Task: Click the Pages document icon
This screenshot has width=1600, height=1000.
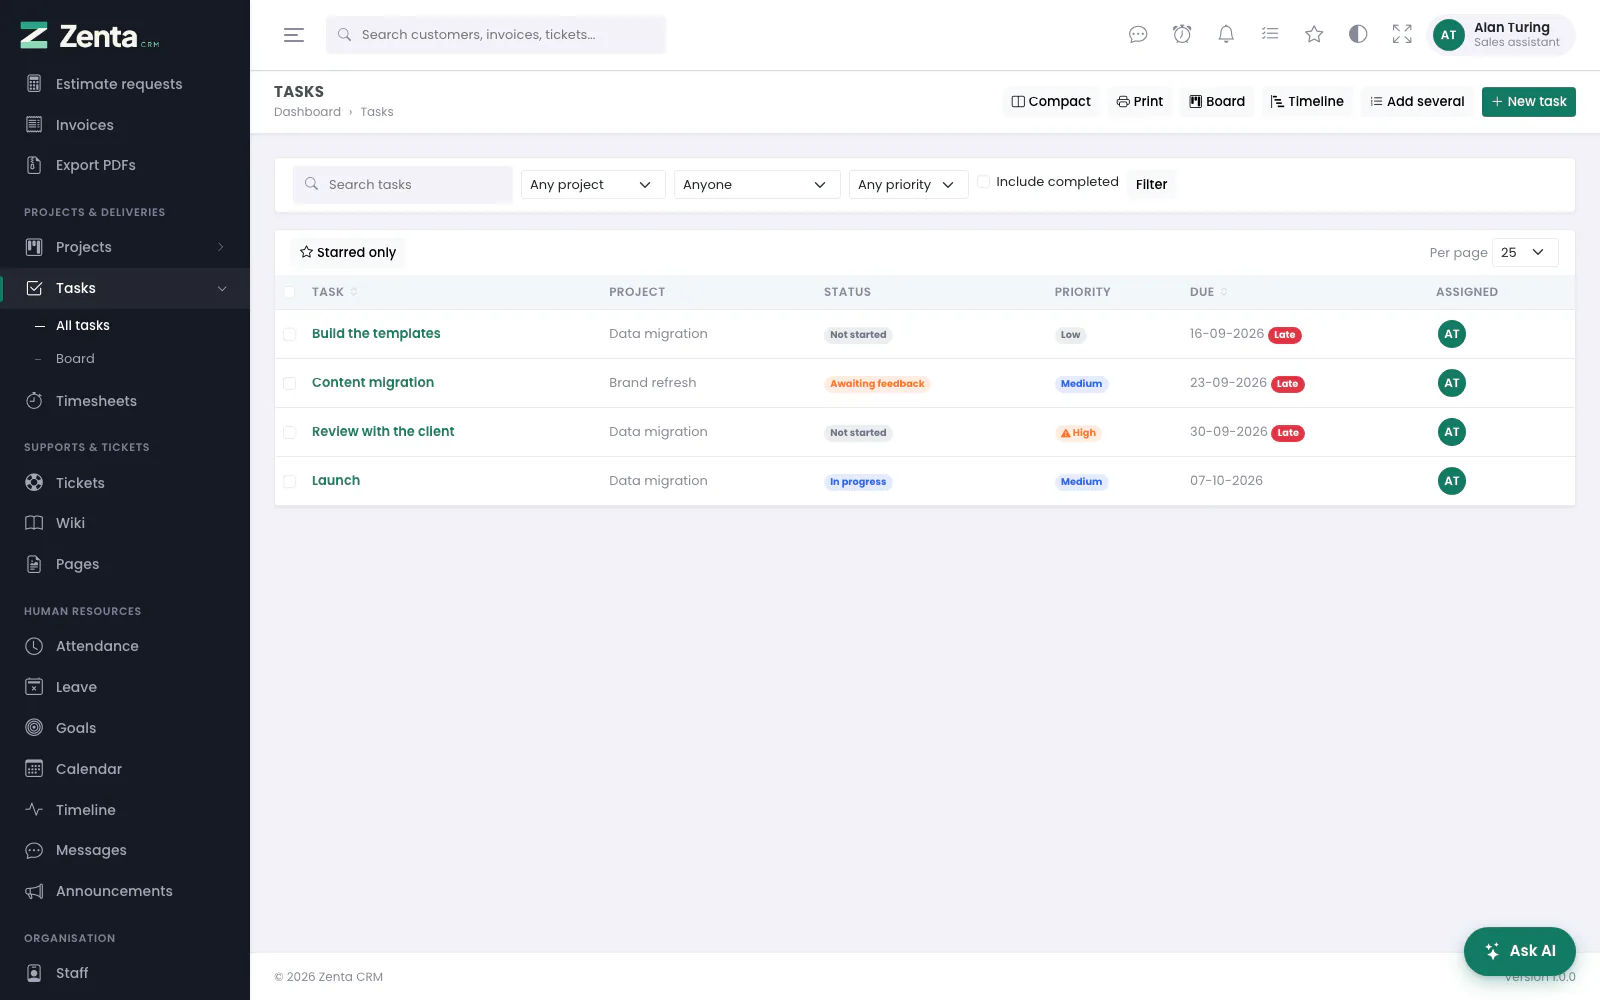Action: (x=34, y=564)
